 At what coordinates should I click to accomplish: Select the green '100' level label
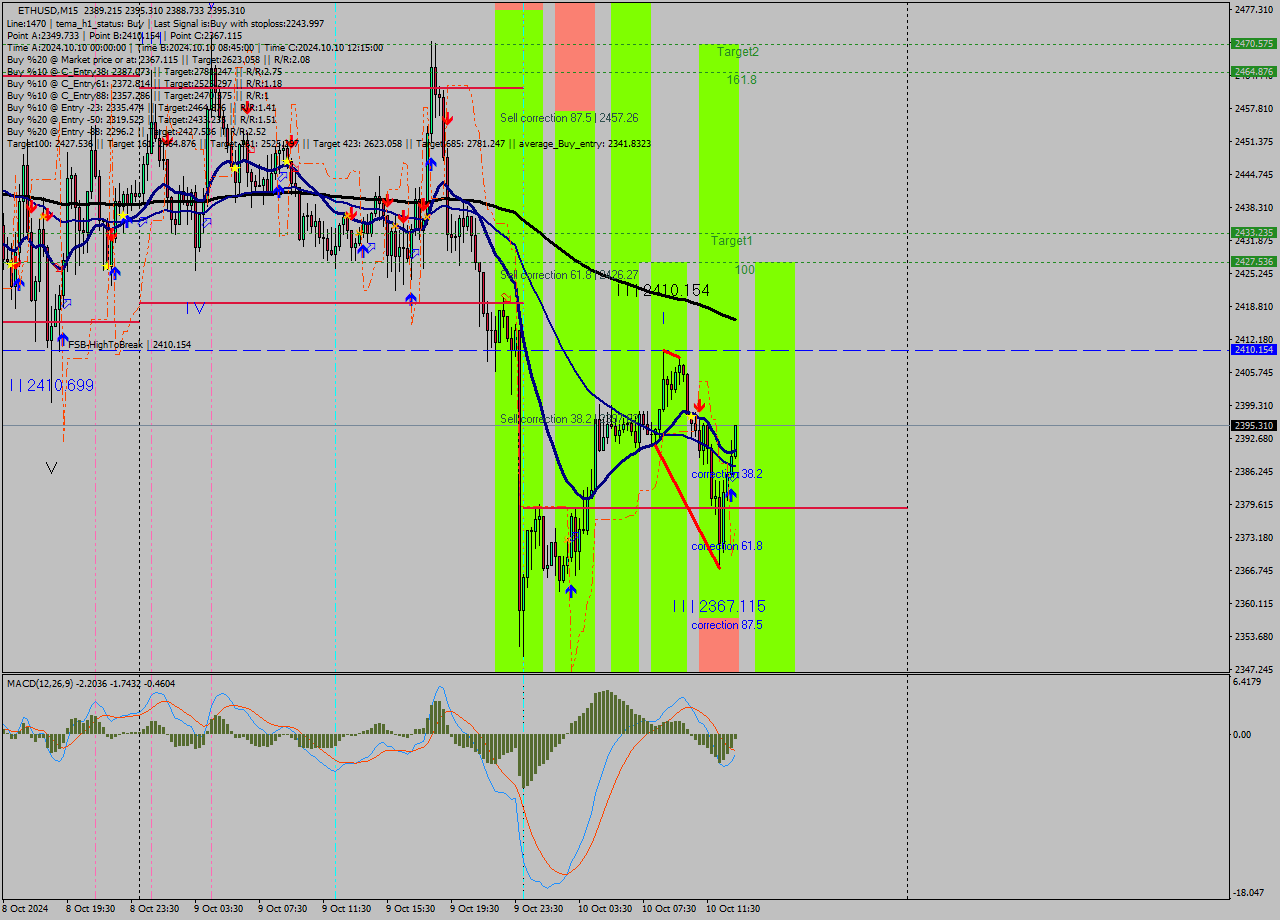(745, 270)
